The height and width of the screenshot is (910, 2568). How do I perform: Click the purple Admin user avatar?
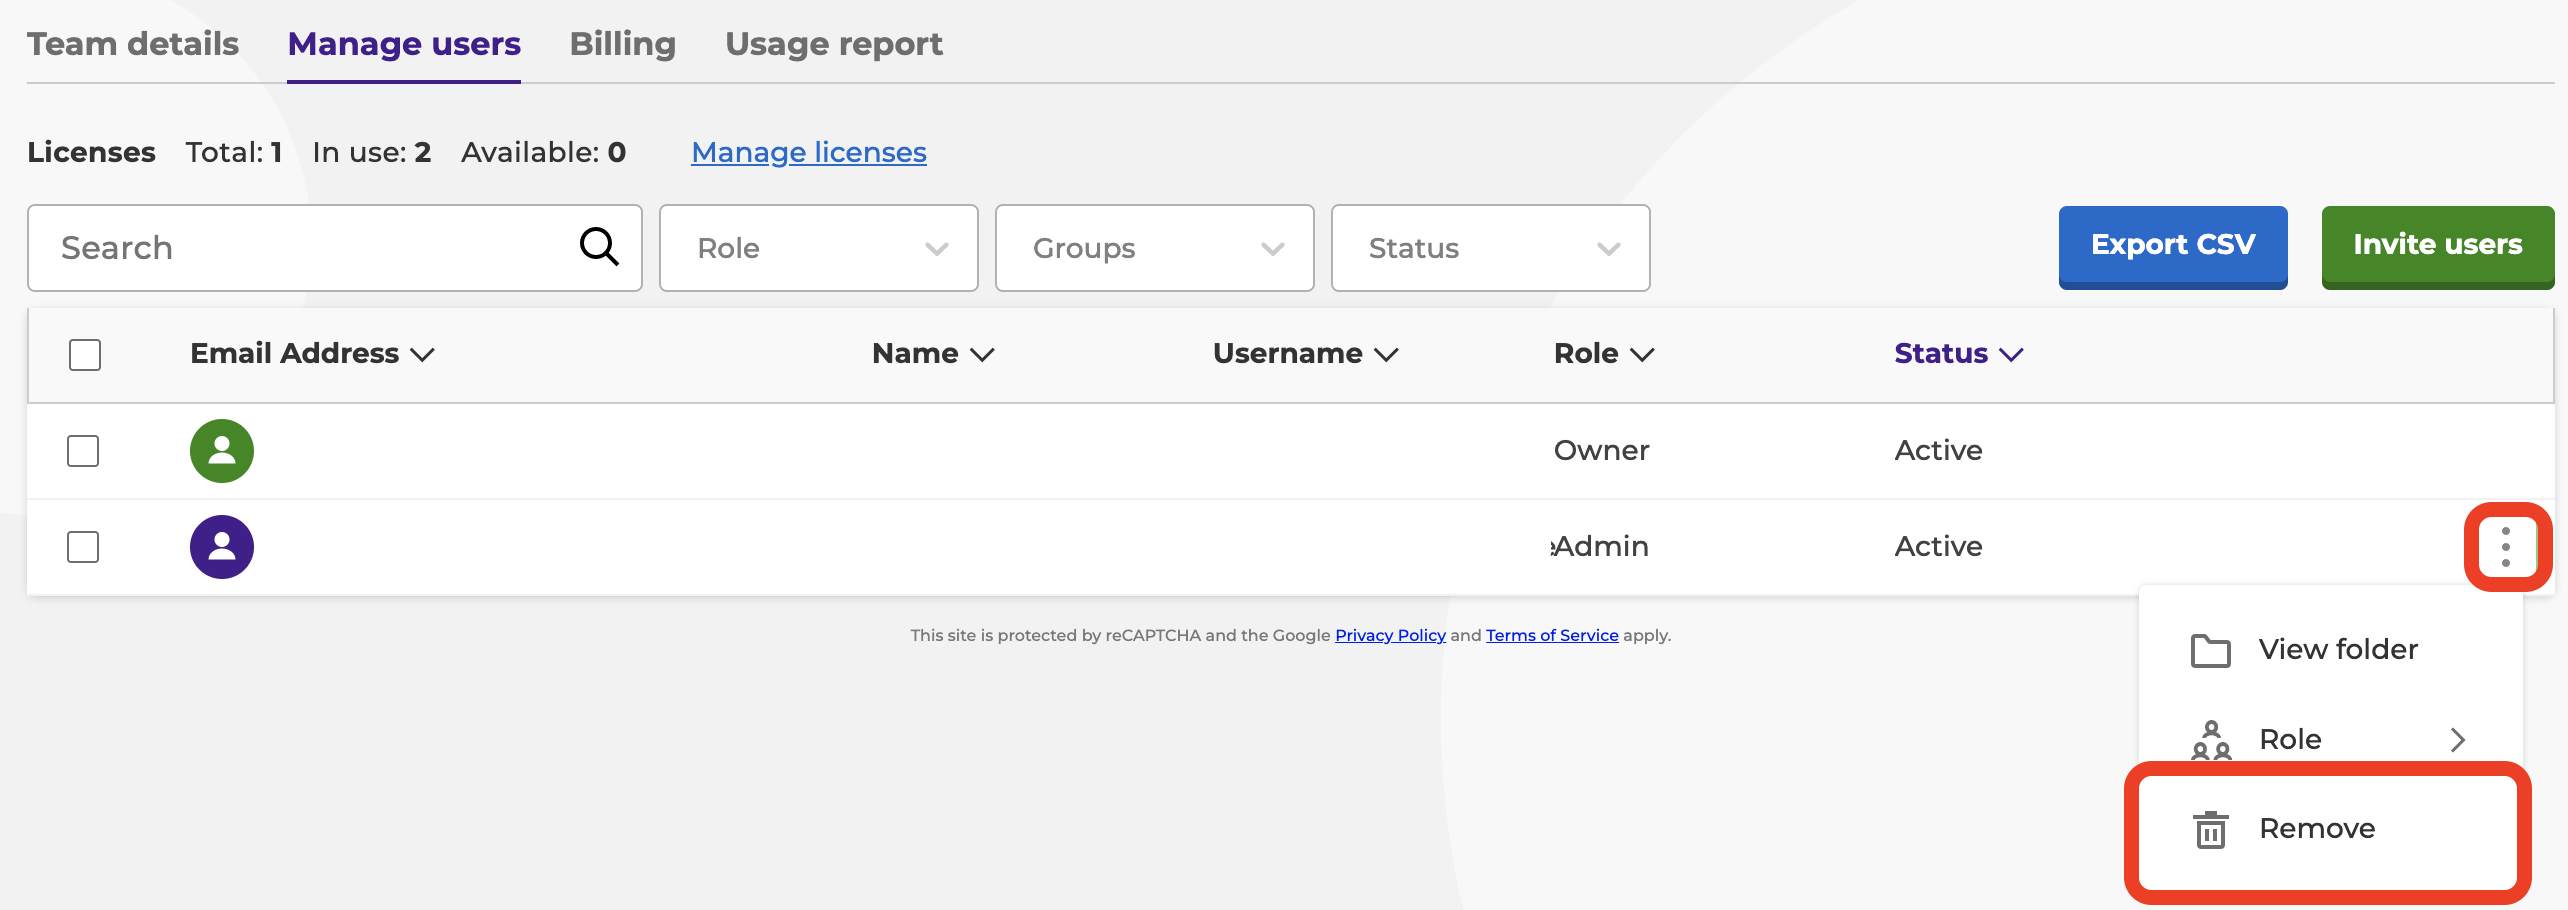coord(222,547)
